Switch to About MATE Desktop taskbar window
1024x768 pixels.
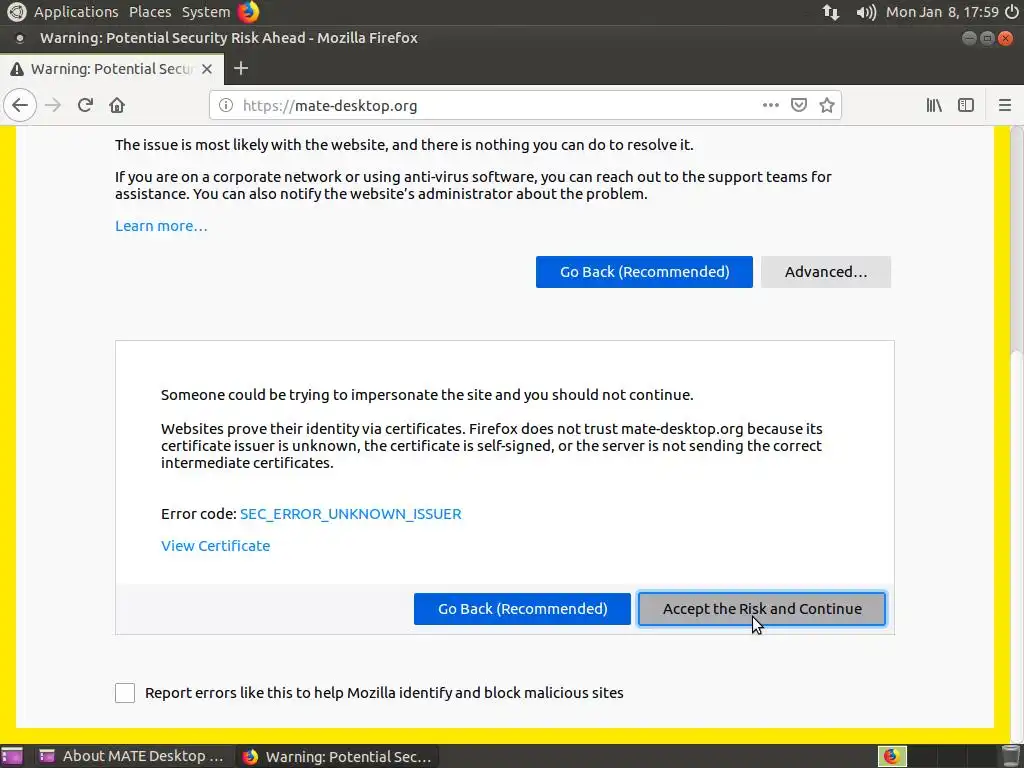(x=131, y=756)
